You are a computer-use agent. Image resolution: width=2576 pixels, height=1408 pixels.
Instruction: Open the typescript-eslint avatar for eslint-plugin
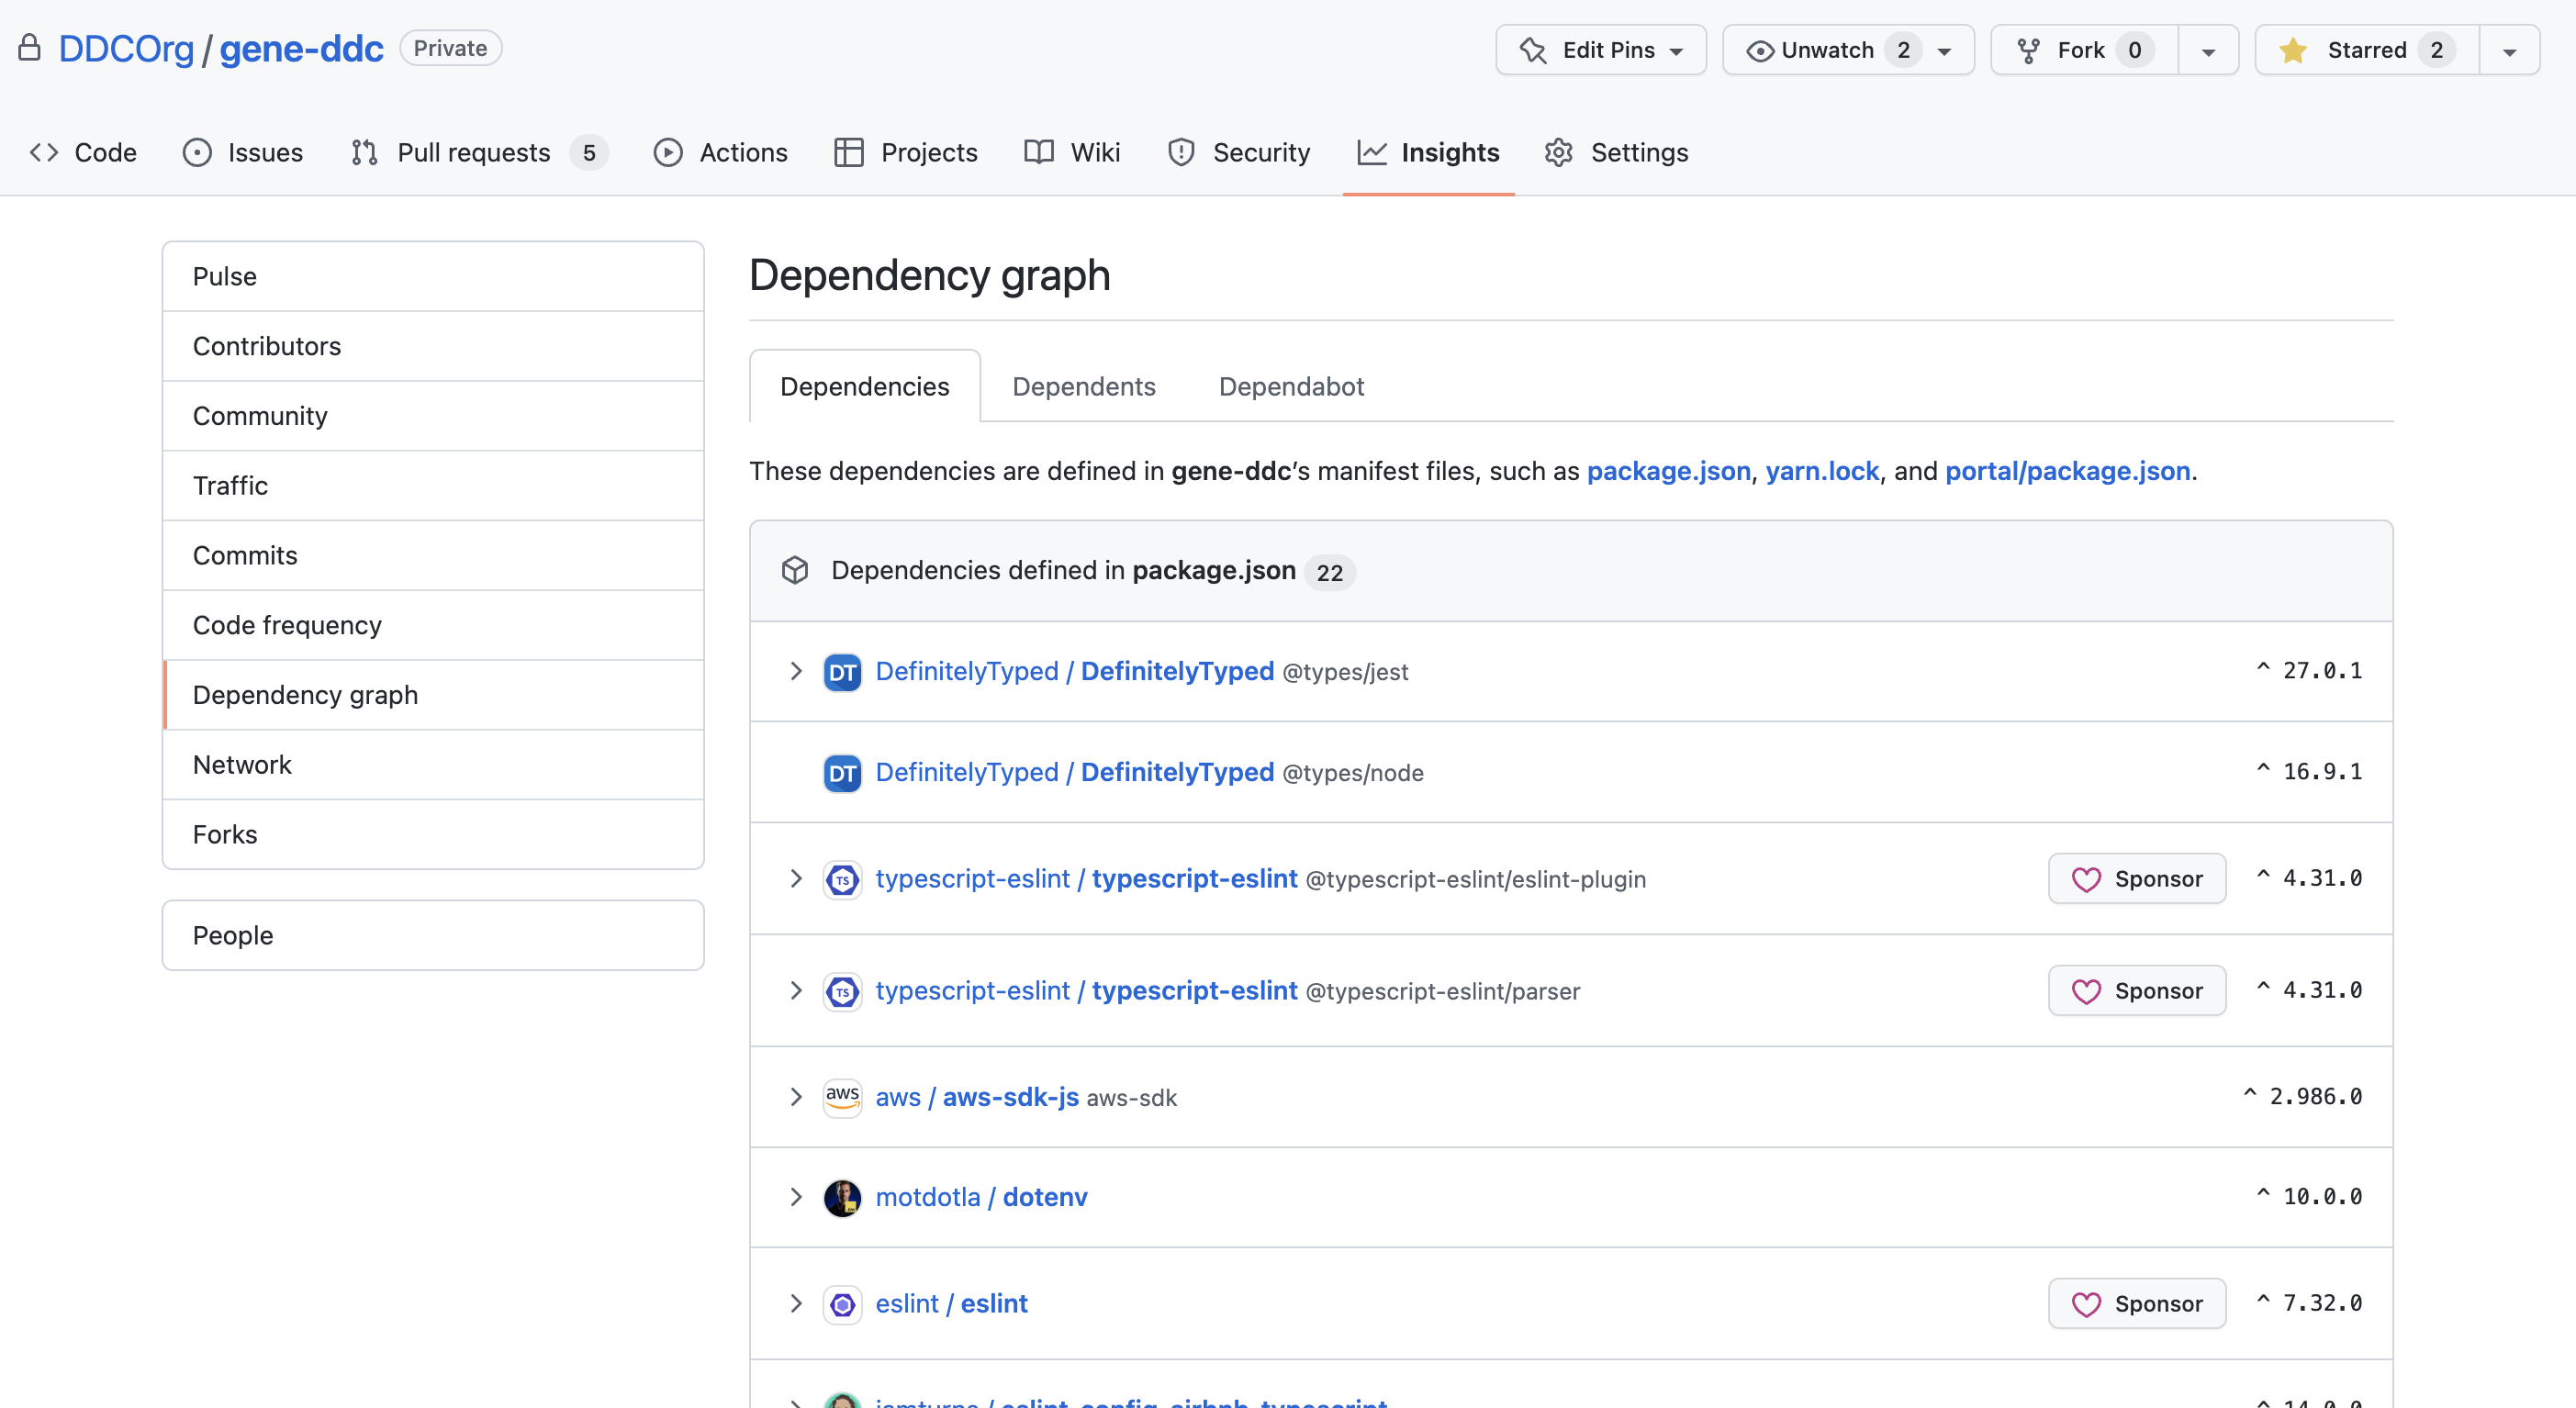[842, 879]
